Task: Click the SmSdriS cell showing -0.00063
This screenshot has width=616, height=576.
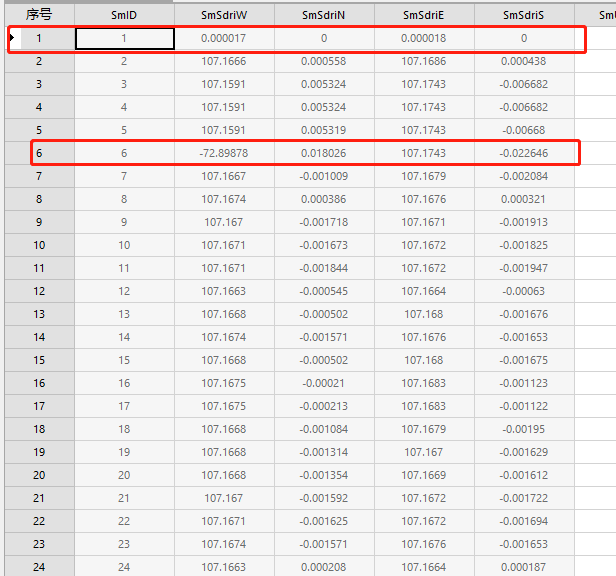Action: (x=524, y=291)
